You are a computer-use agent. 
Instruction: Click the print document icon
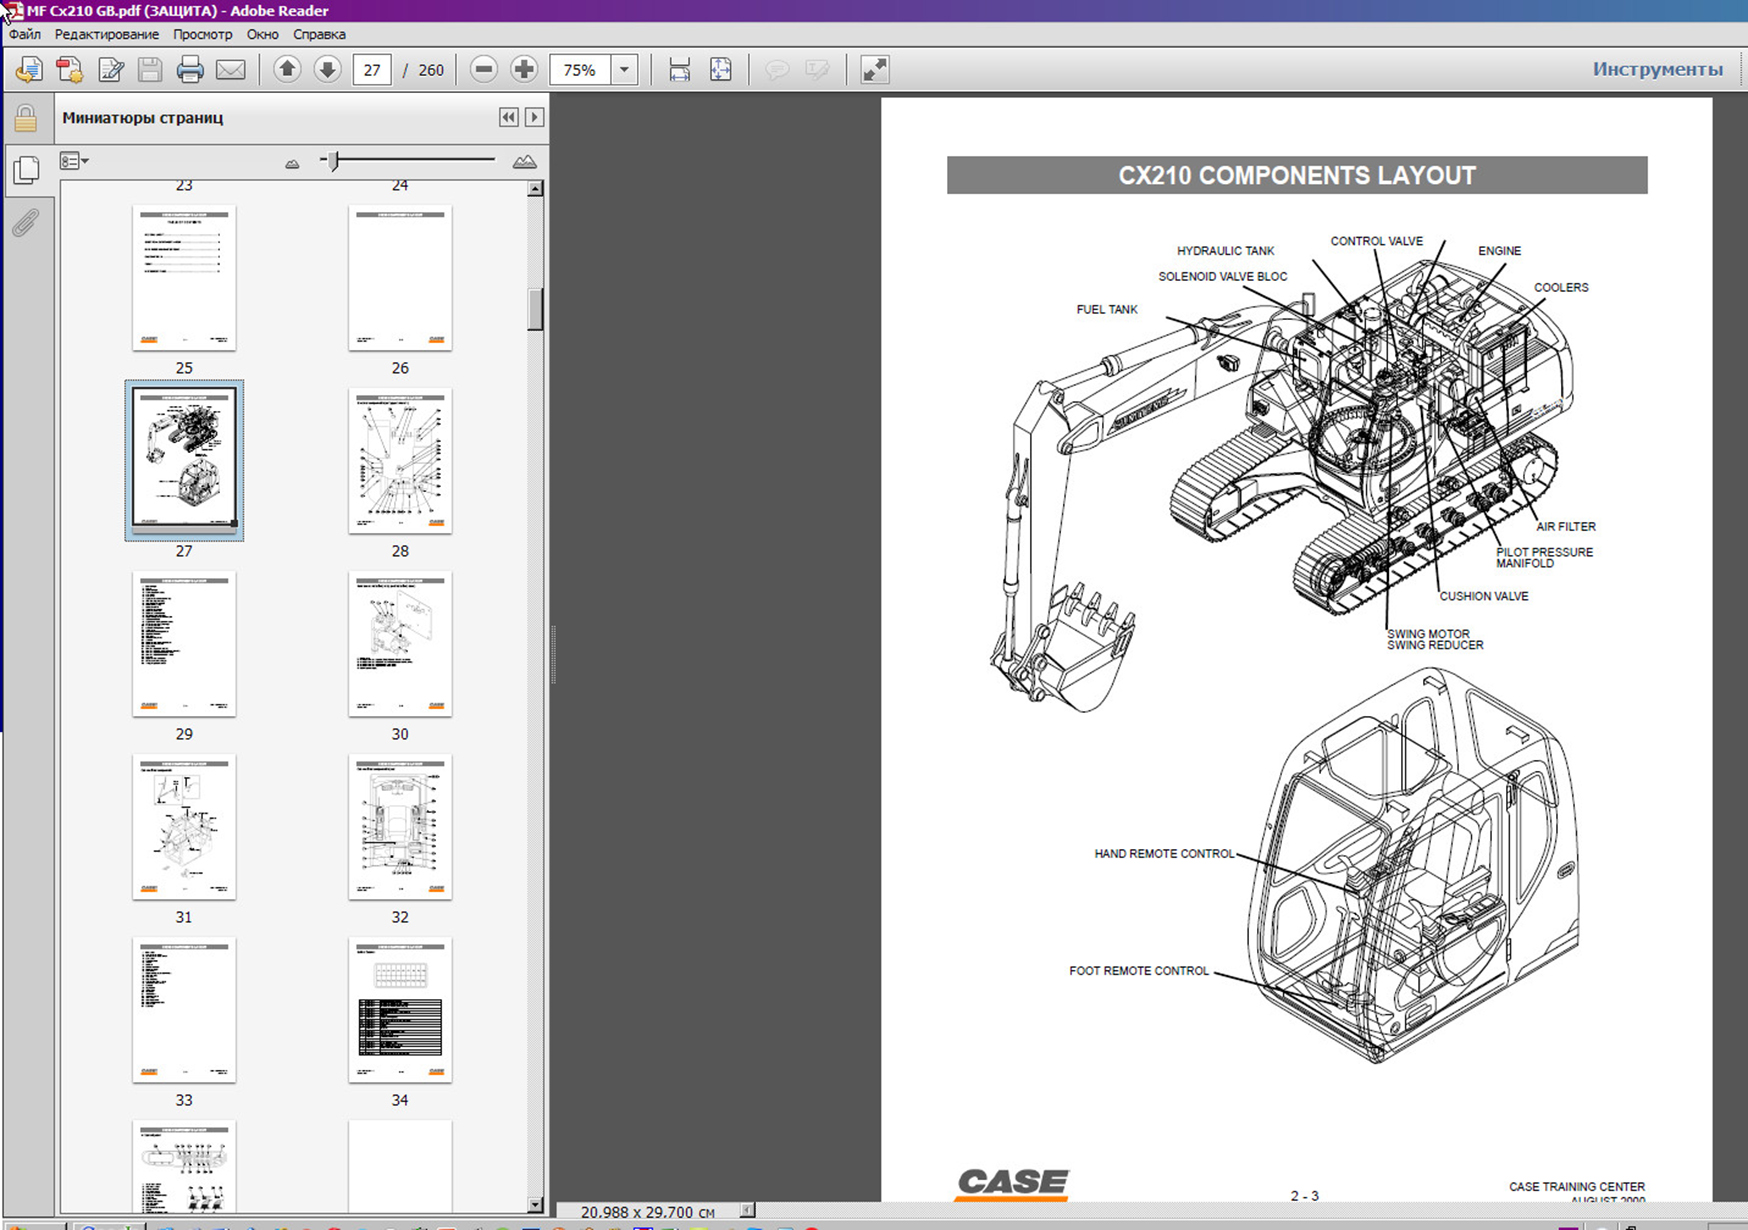coord(190,70)
